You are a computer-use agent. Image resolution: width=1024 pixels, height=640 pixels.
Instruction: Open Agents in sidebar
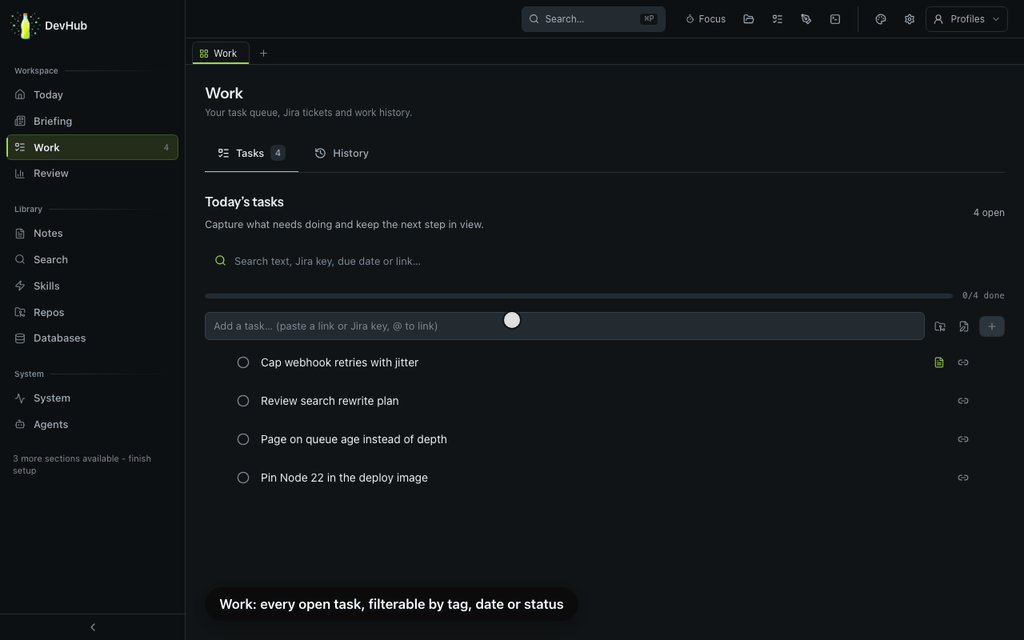point(92,424)
